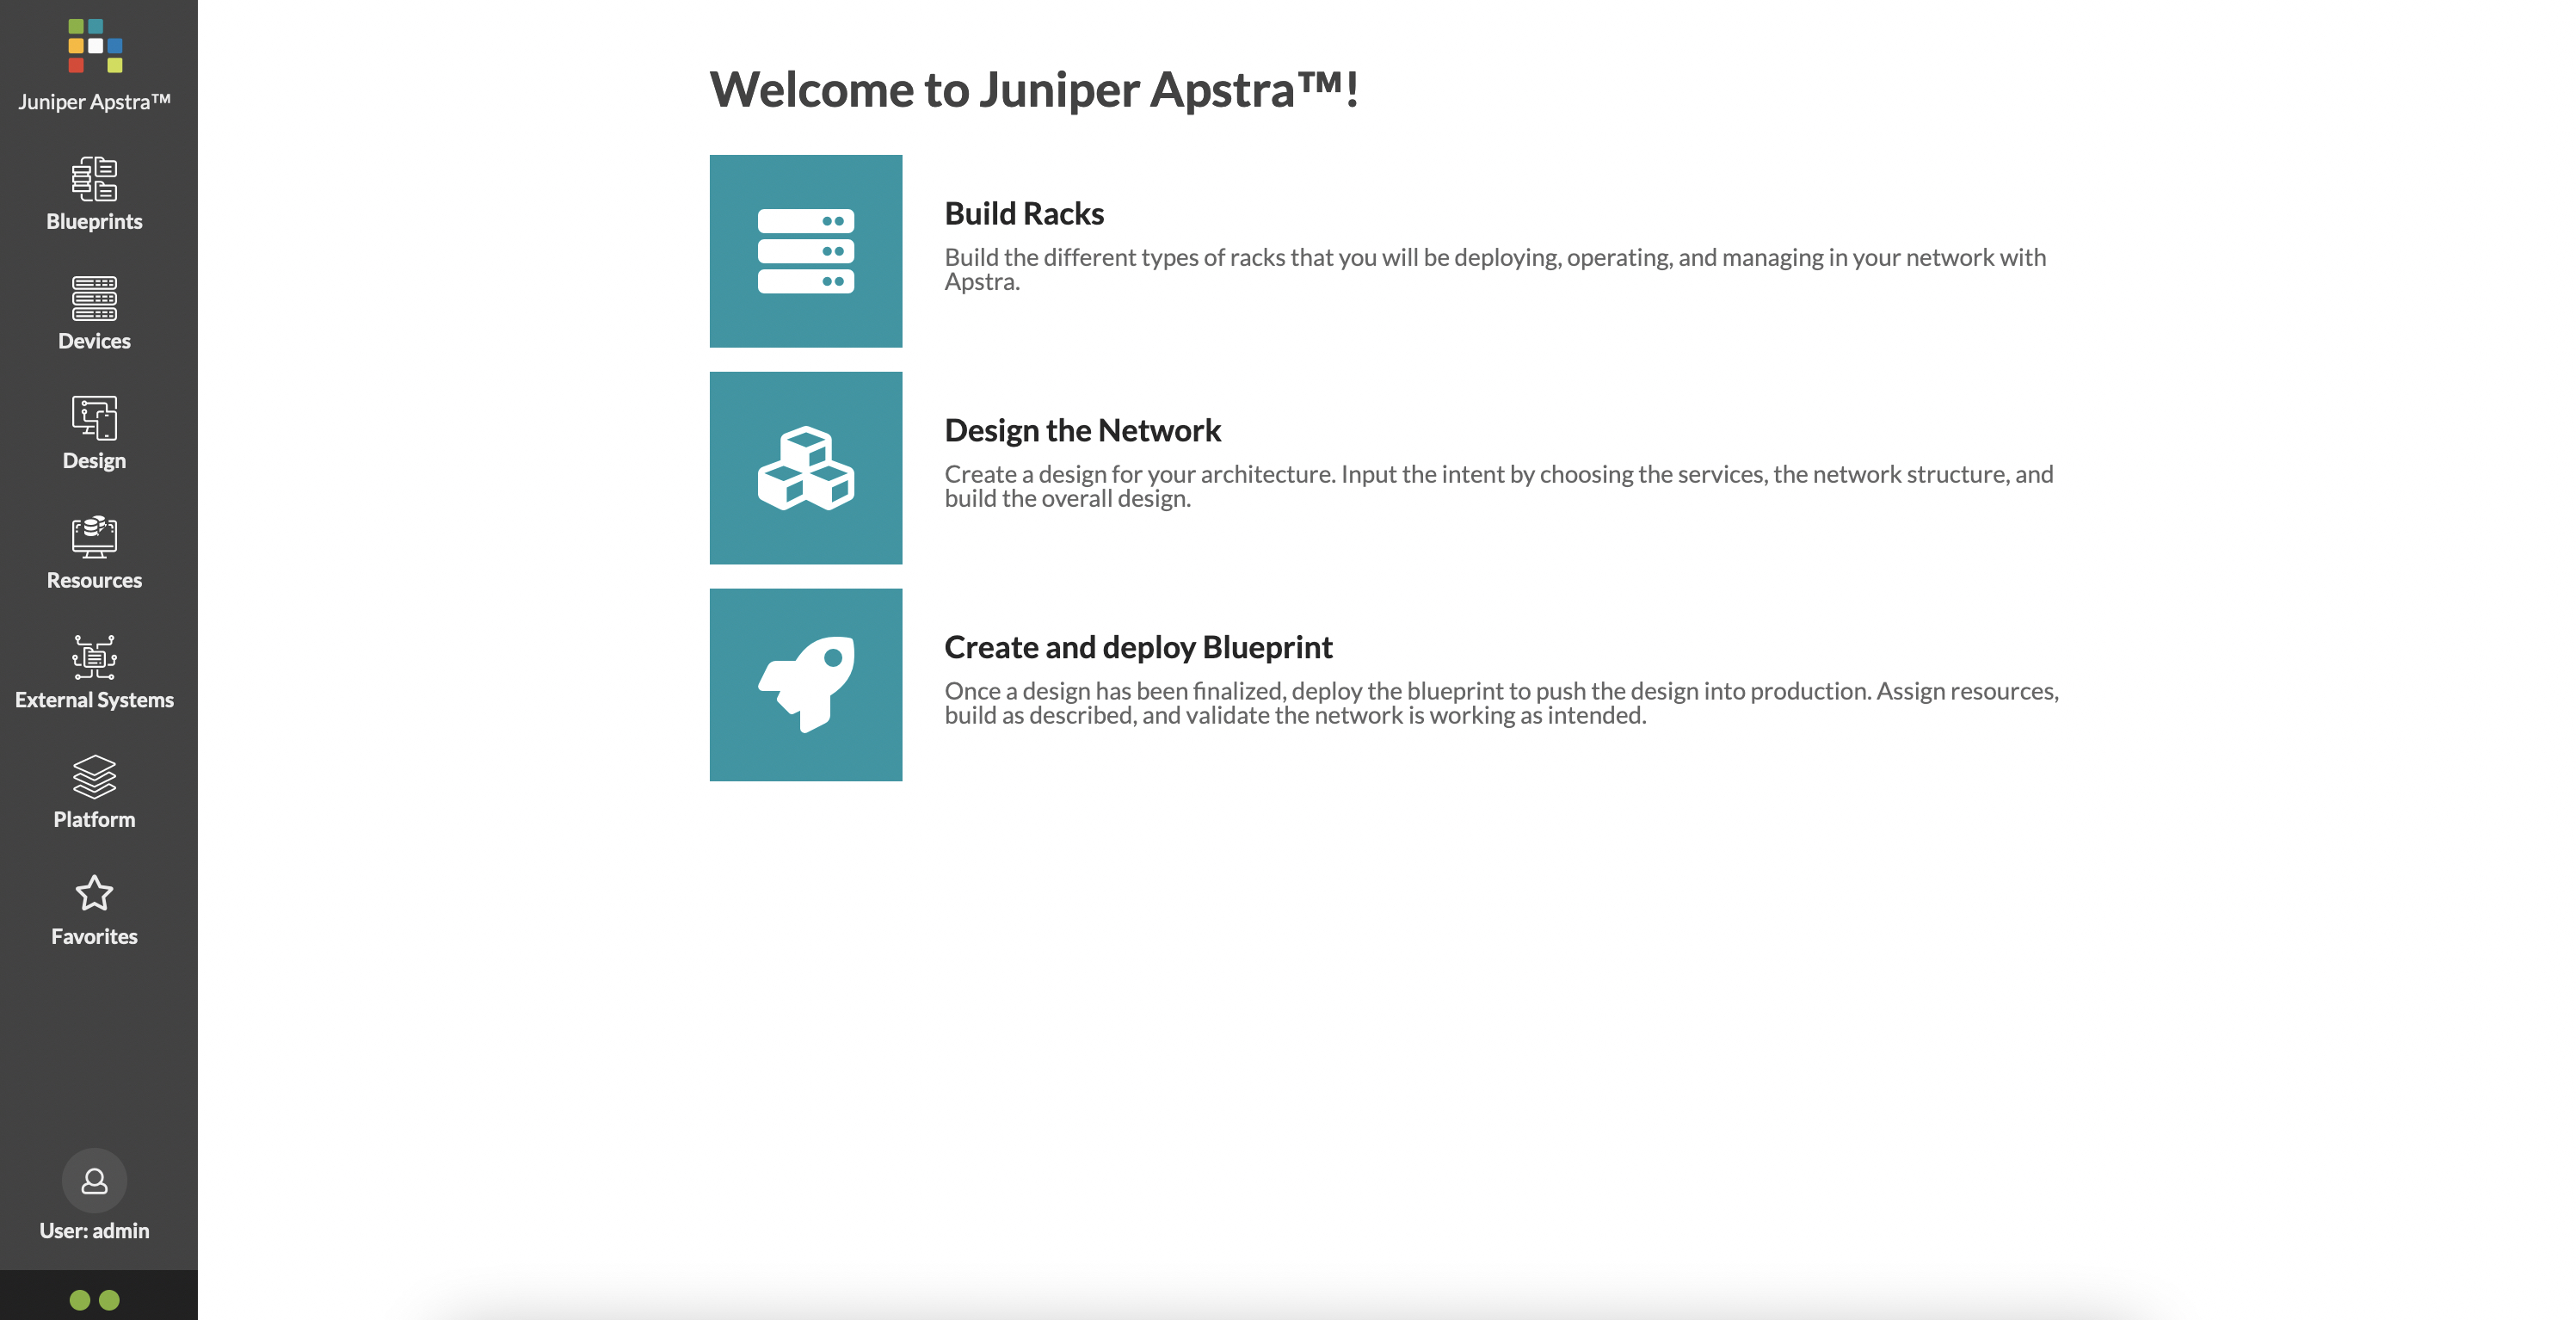
Task: Open the Blueprints sidebar icon
Action: coord(94,179)
